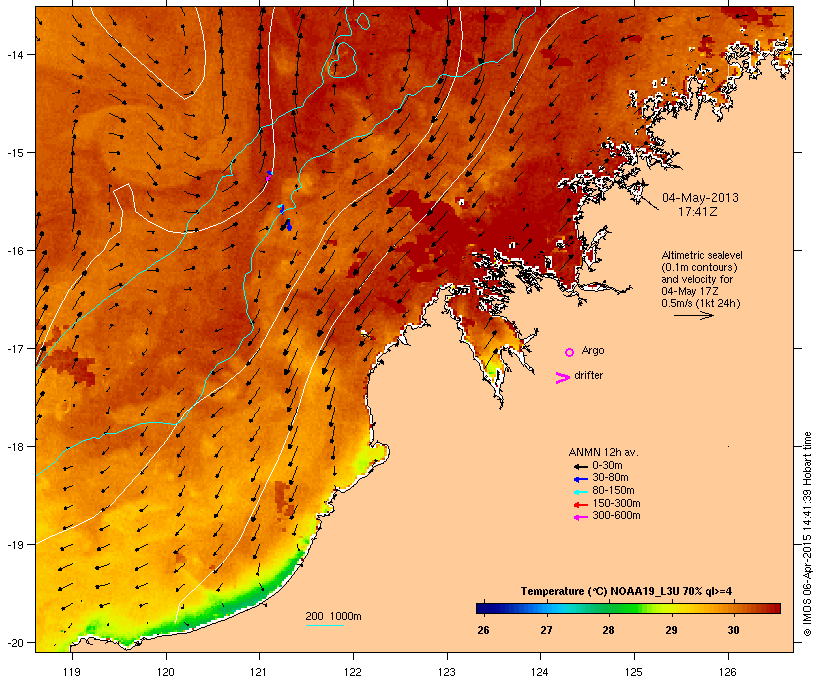The image size is (820, 680).
Task: Click the longitude label 126
Action: pos(727,672)
